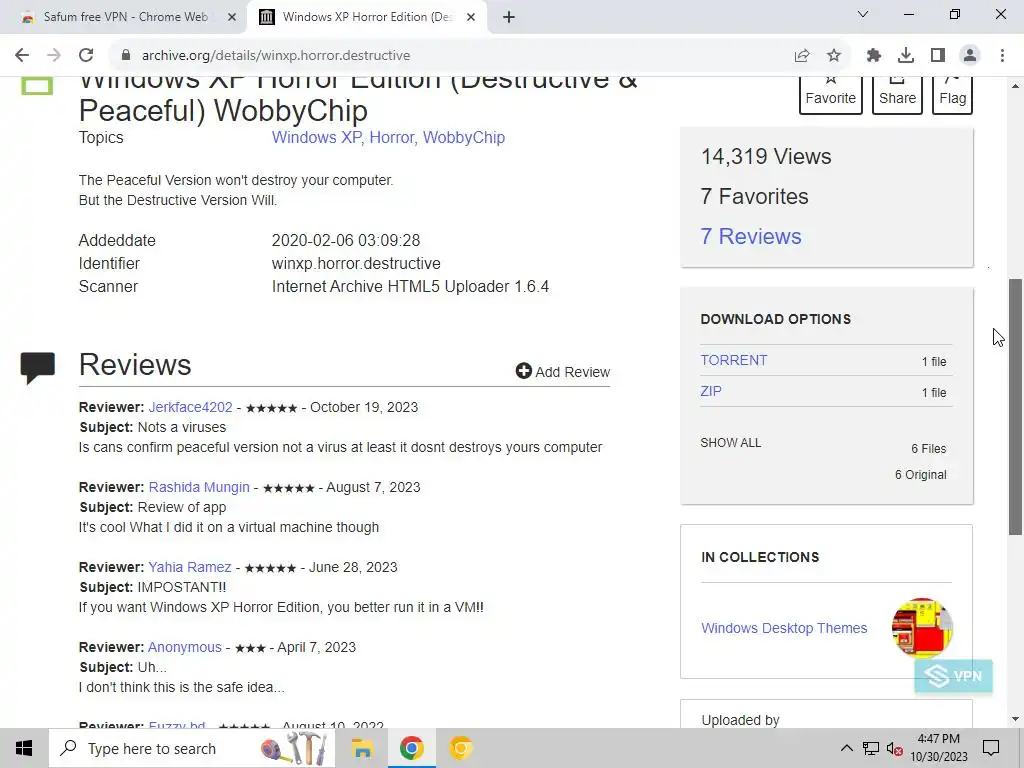Viewport: 1024px width, 768px height.
Task: Click the muted volume tray icon
Action: [895, 749]
